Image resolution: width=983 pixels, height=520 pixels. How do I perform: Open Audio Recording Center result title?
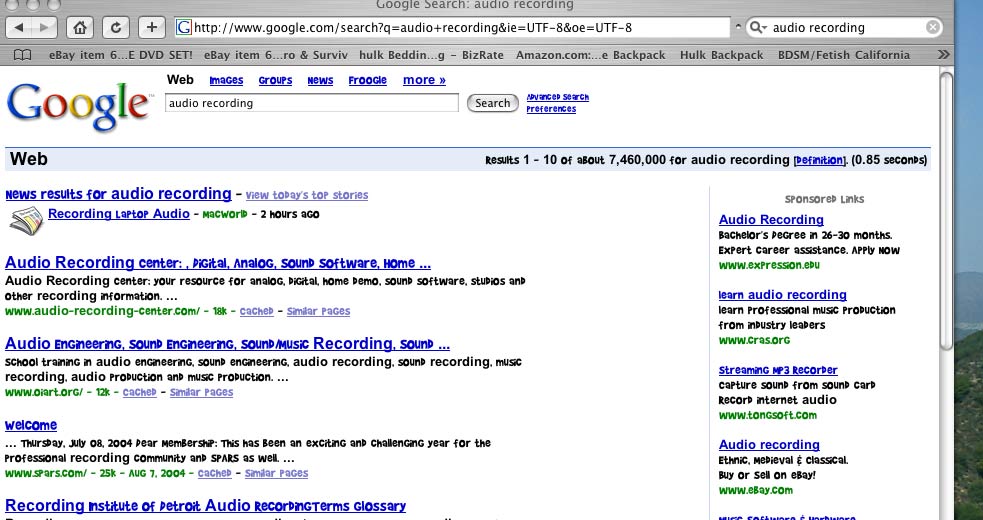(x=218, y=262)
